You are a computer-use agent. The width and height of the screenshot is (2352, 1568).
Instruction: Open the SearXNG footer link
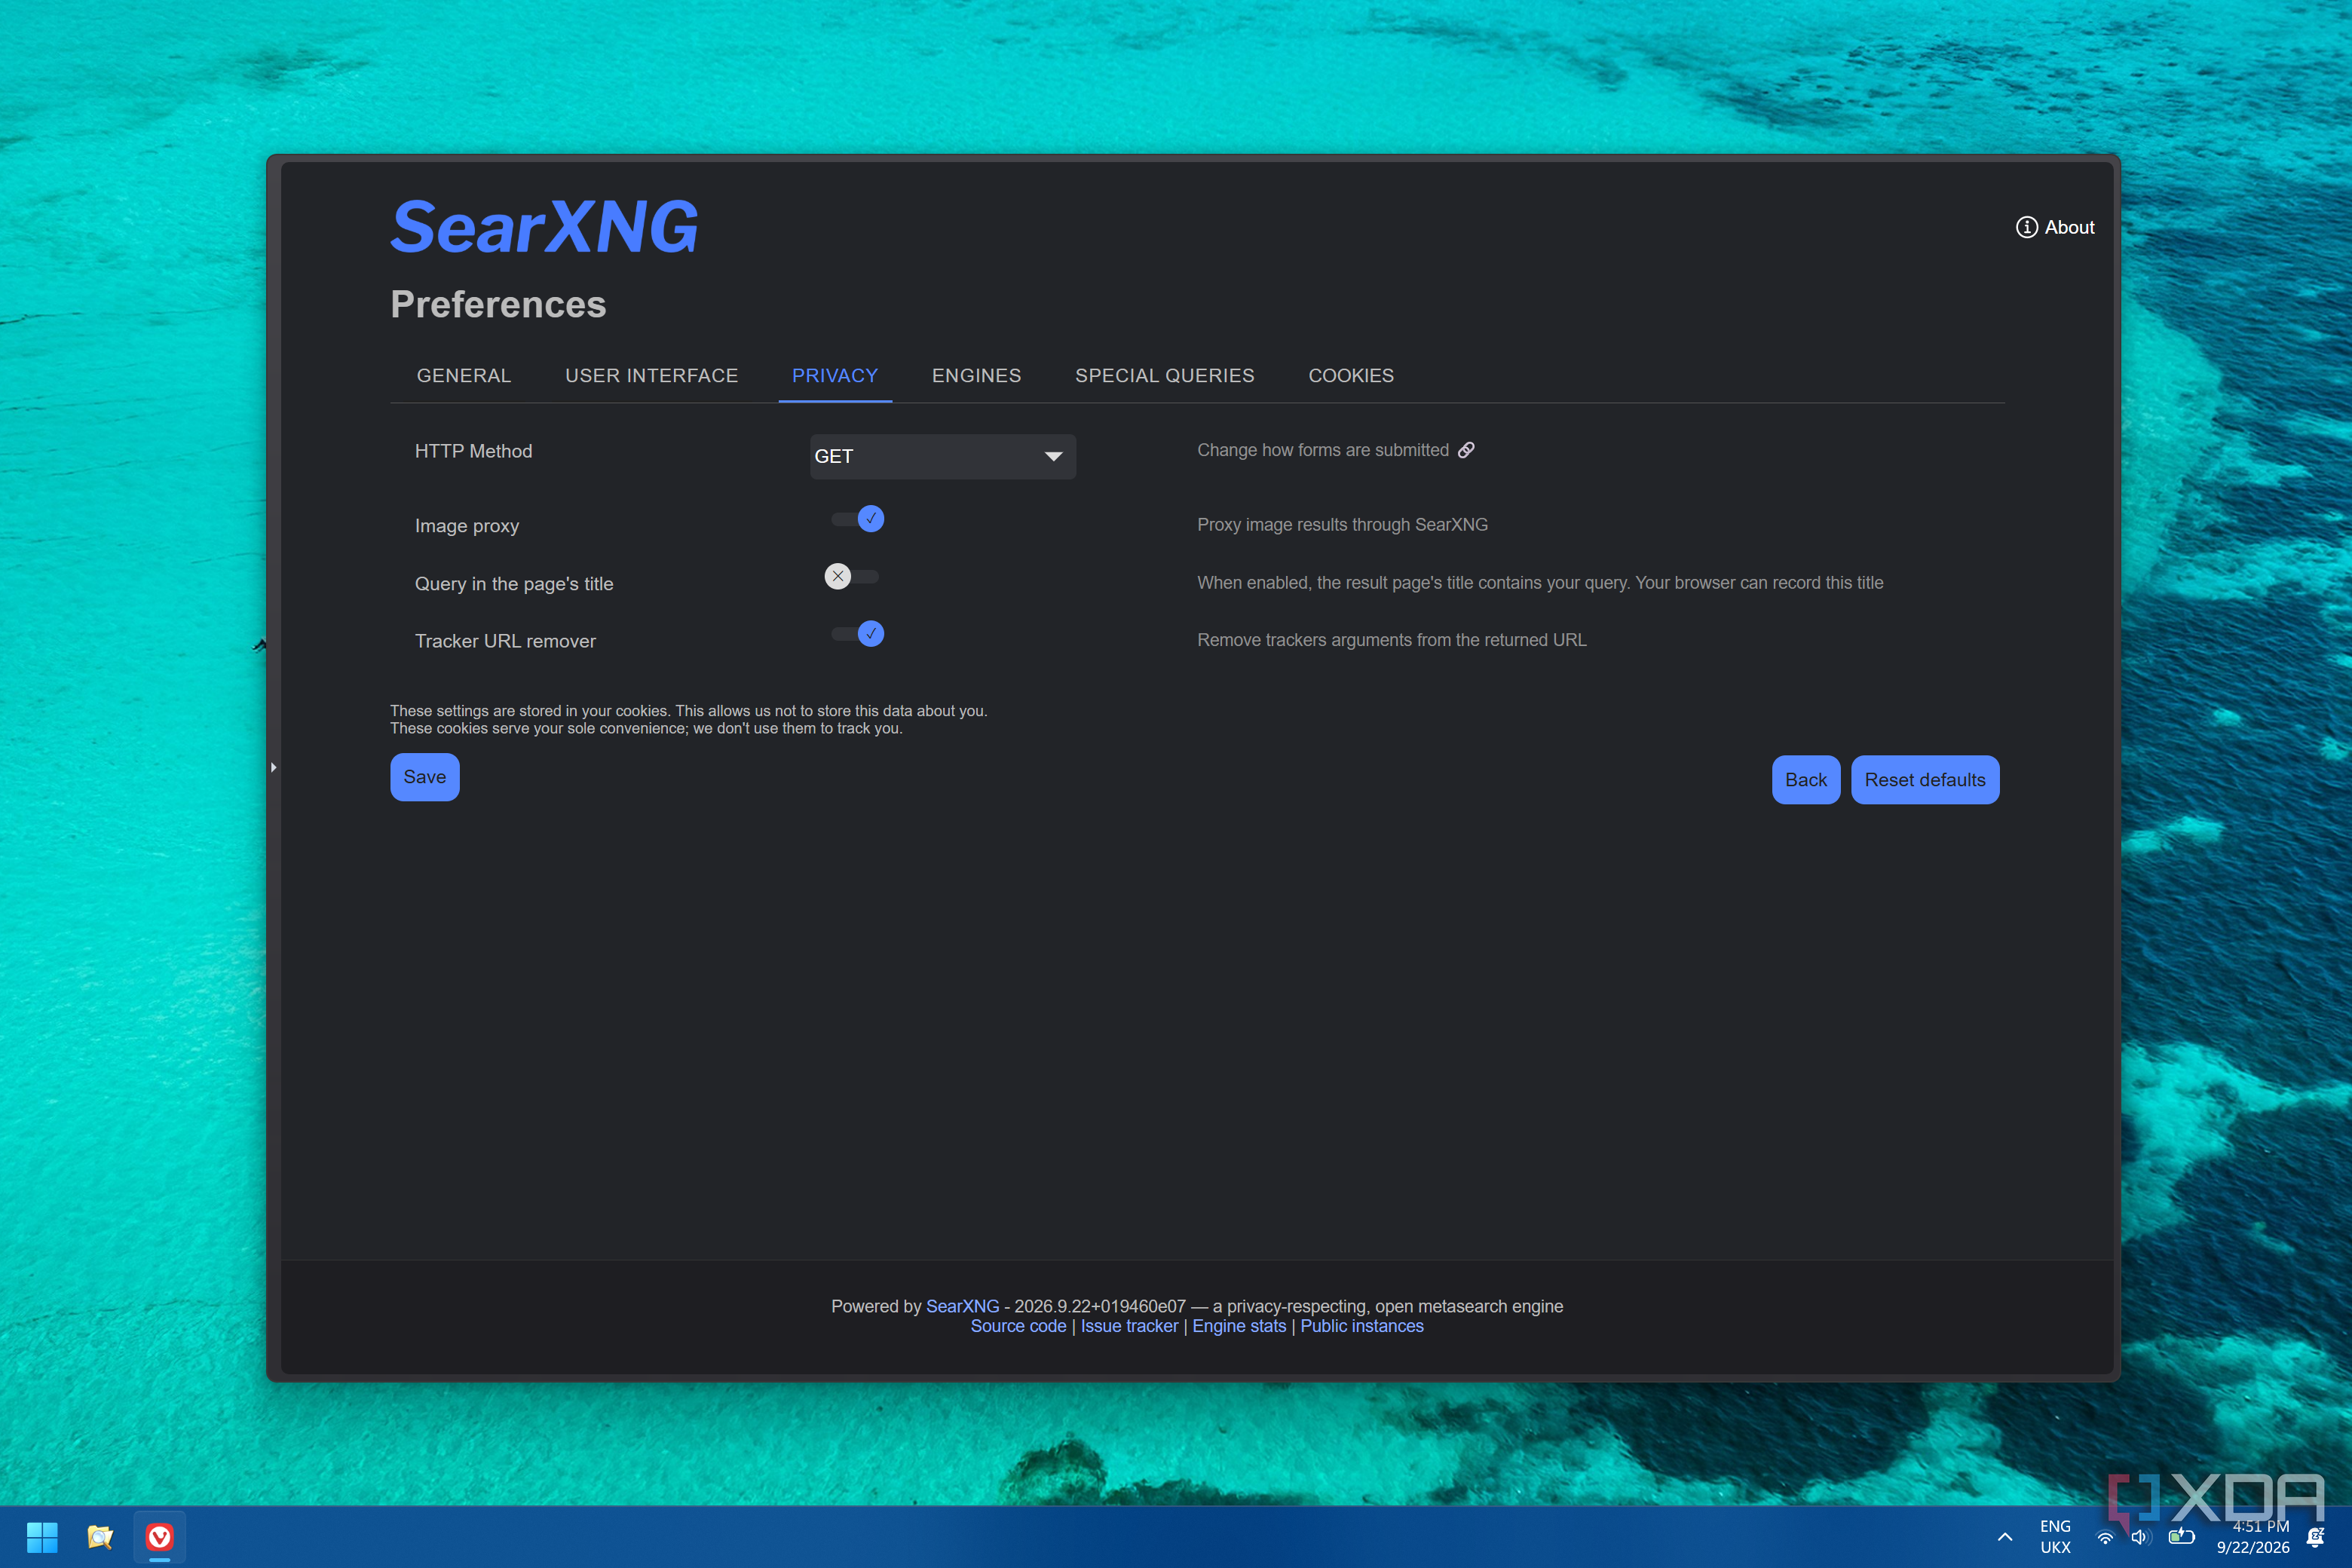click(x=962, y=1306)
